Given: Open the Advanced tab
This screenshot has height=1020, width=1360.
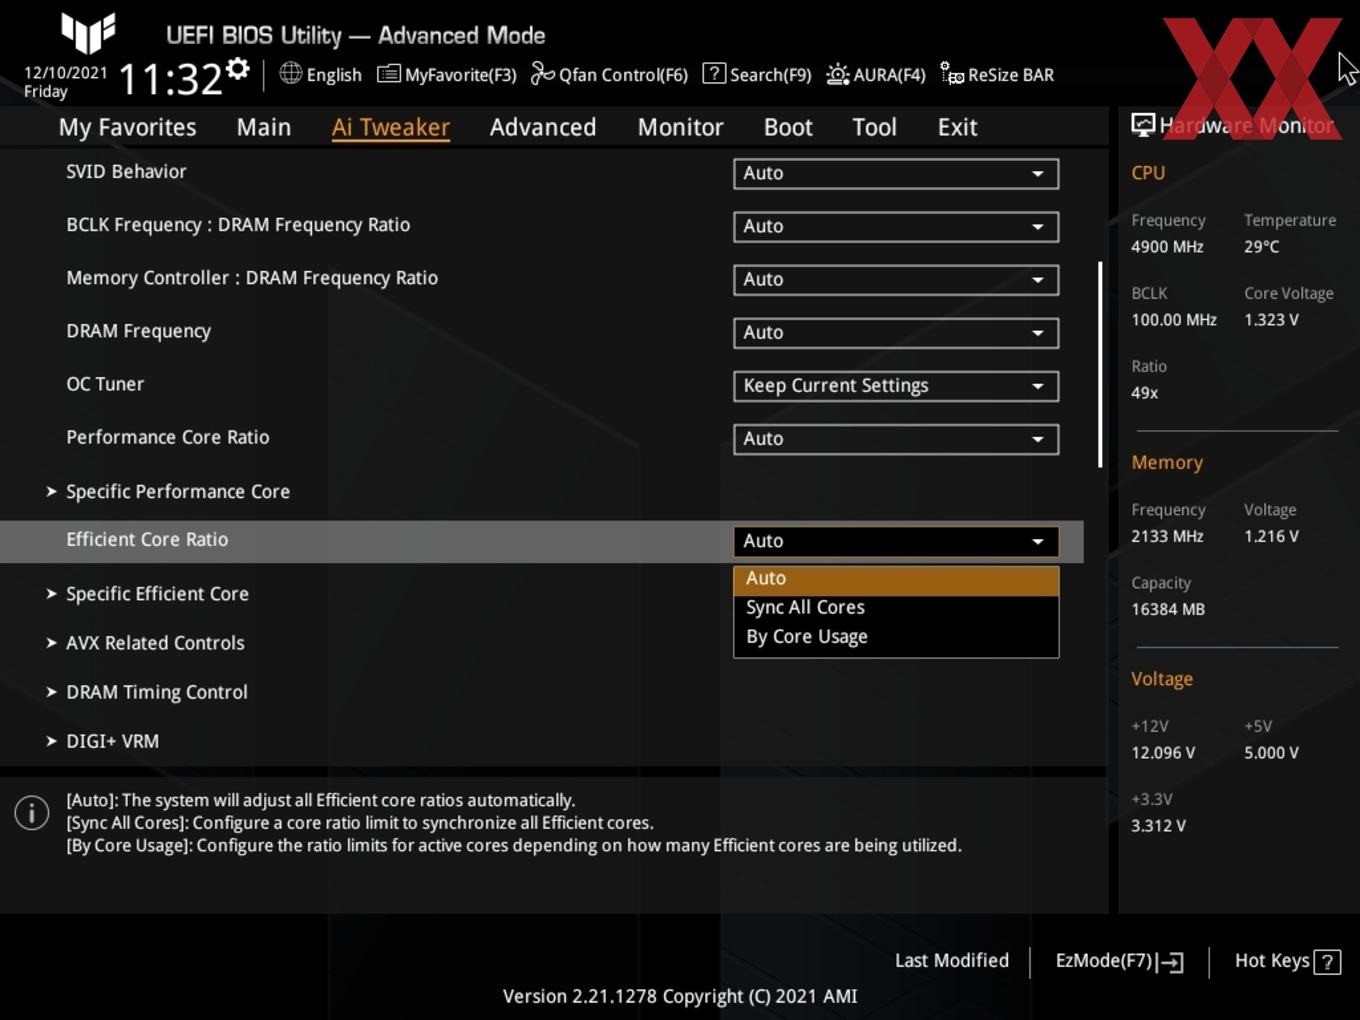Looking at the screenshot, I should [x=543, y=127].
